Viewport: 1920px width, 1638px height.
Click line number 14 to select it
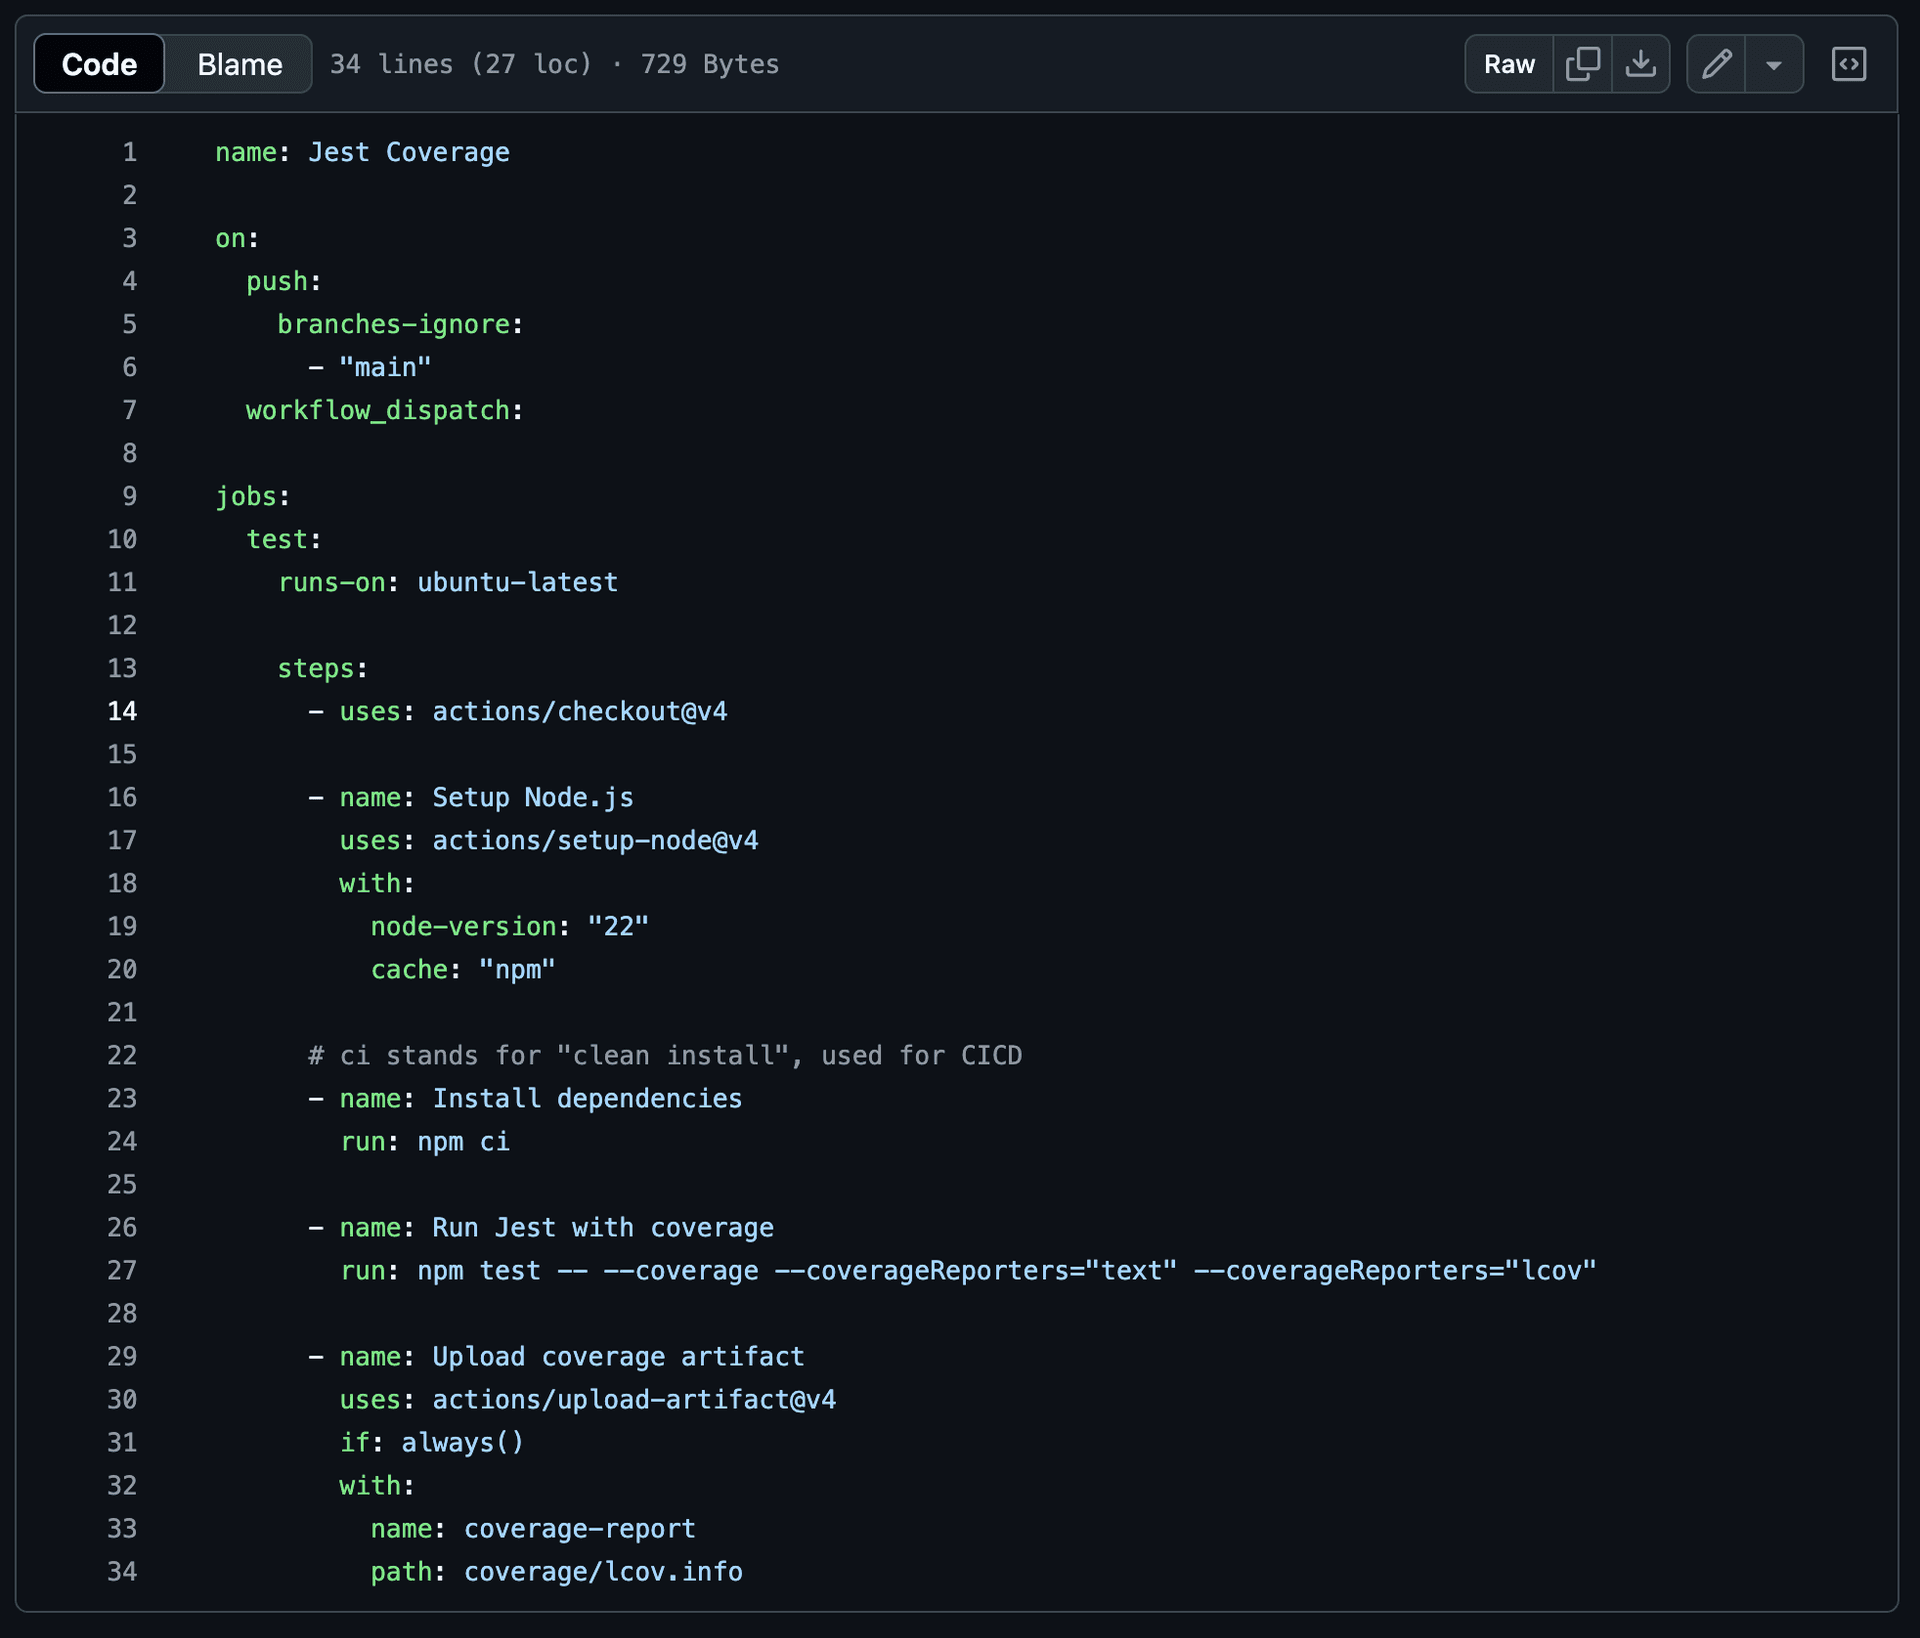point(122,711)
